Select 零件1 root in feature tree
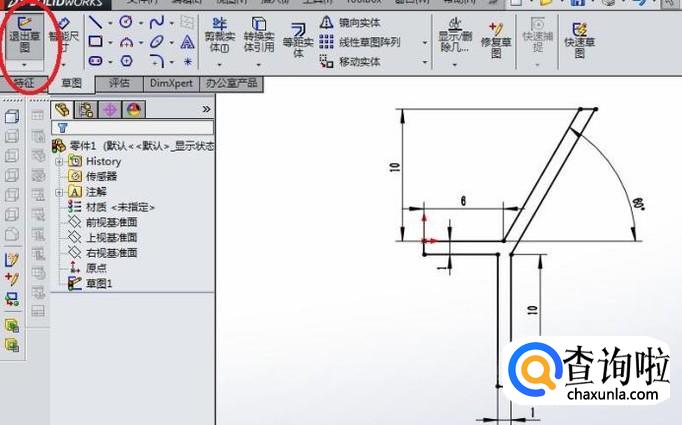This screenshot has width=682, height=425. 133,146
